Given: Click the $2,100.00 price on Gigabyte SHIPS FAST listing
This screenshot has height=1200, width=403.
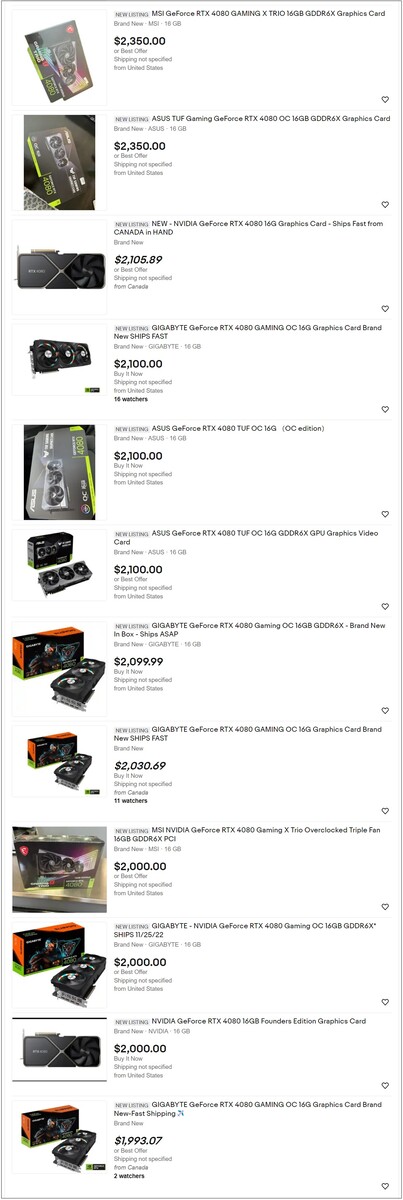Looking at the screenshot, I should [138, 364].
